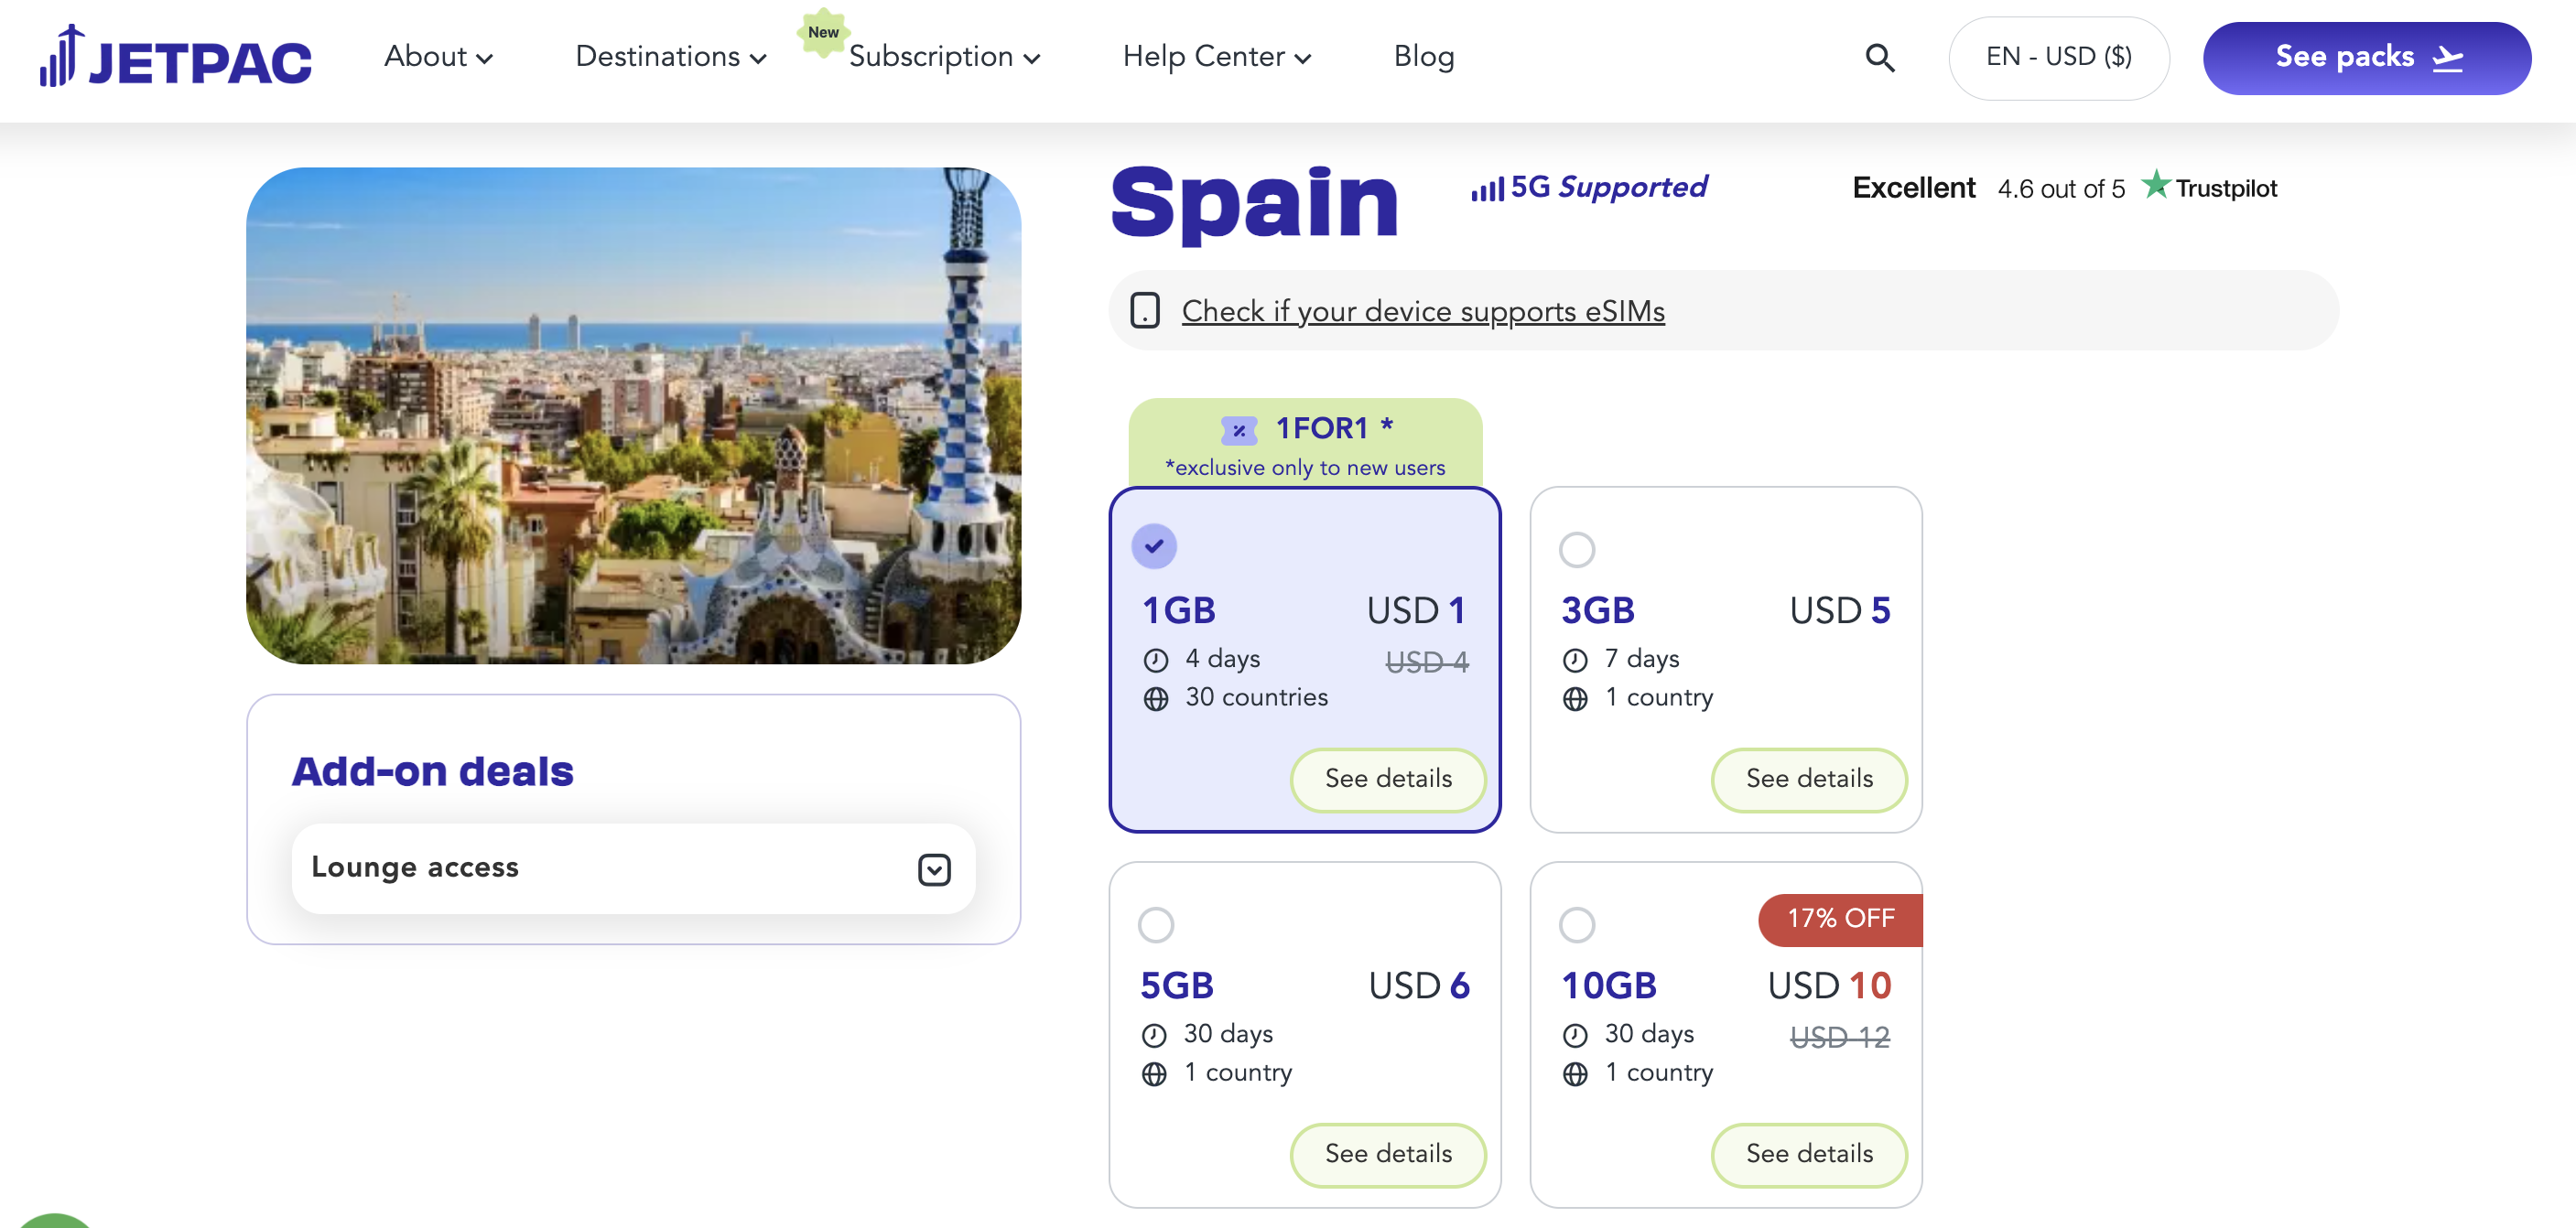This screenshot has height=1228, width=2576.
Task: Click the Add-on deals heading
Action: [x=432, y=772]
